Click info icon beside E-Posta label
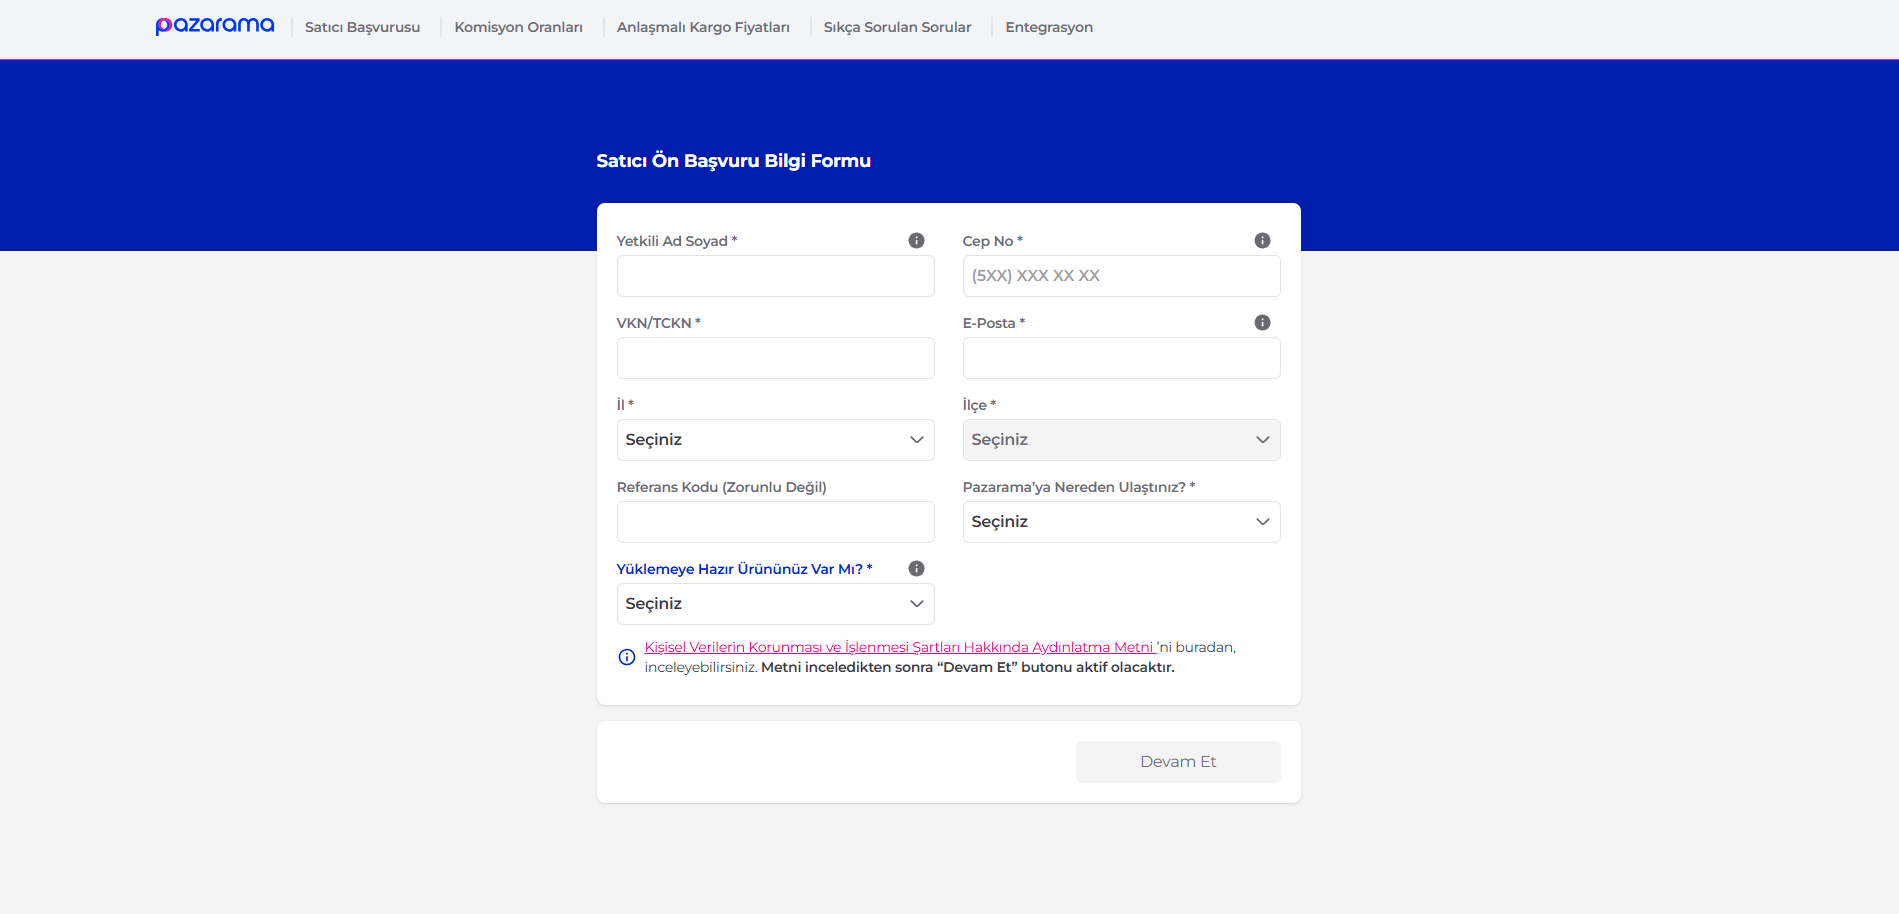Screen dimensions: 1899x914 1262,323
